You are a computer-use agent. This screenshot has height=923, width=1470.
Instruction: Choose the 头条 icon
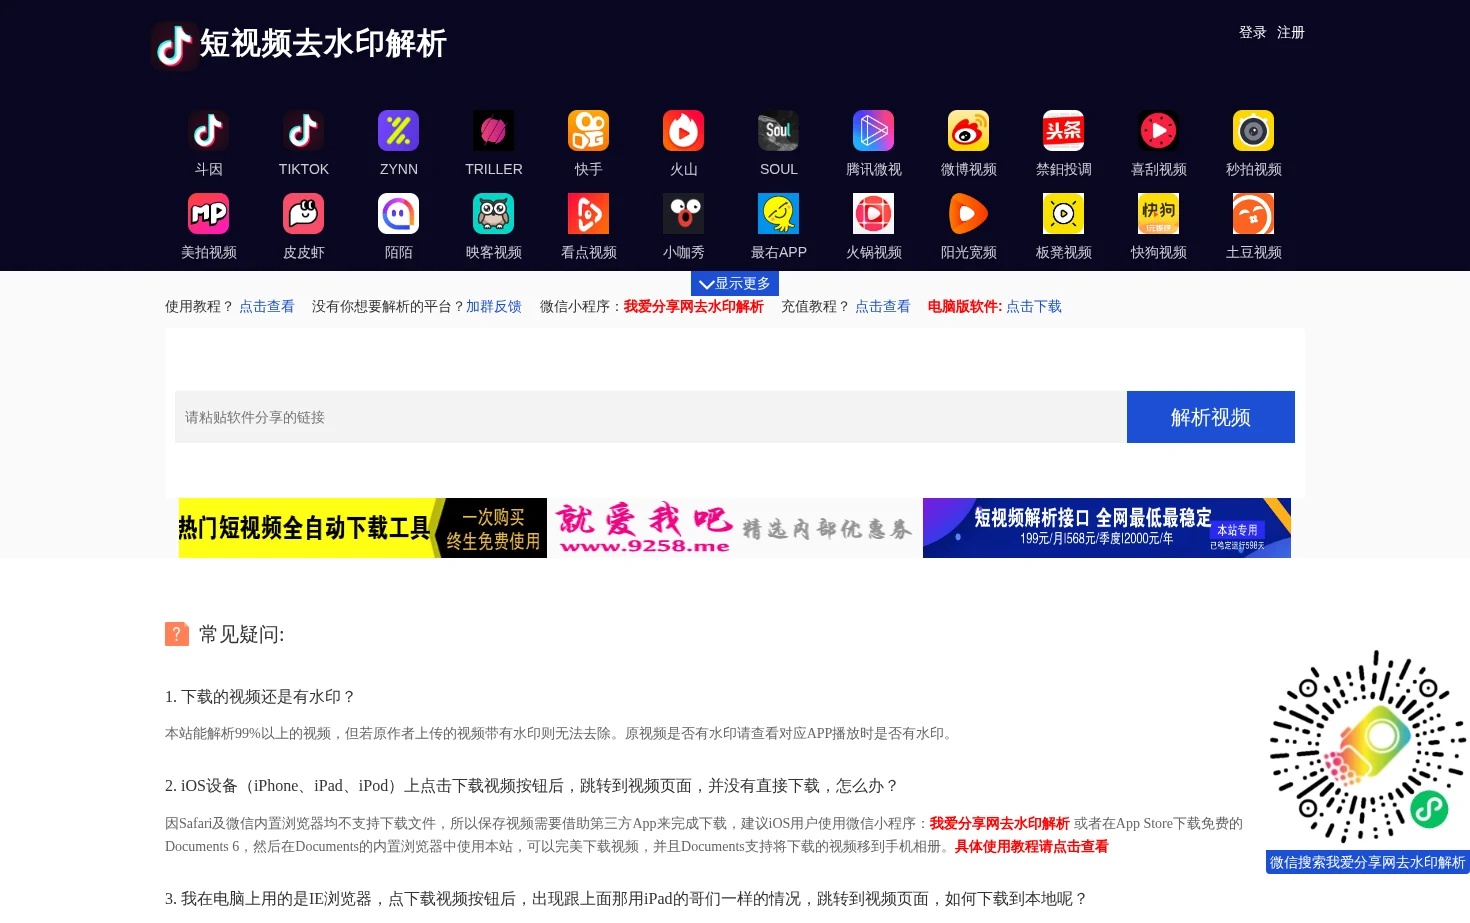[x=1063, y=131]
